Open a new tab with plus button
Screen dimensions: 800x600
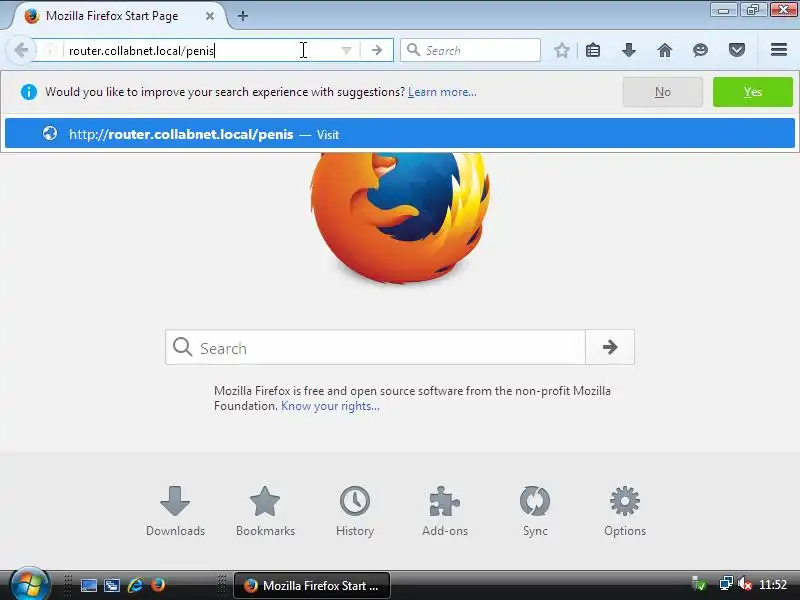click(243, 16)
